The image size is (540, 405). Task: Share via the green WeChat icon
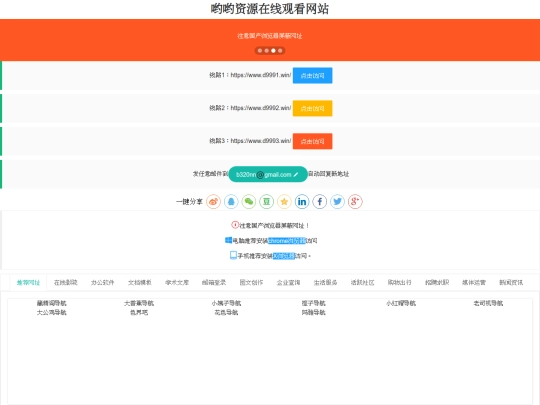(249, 201)
